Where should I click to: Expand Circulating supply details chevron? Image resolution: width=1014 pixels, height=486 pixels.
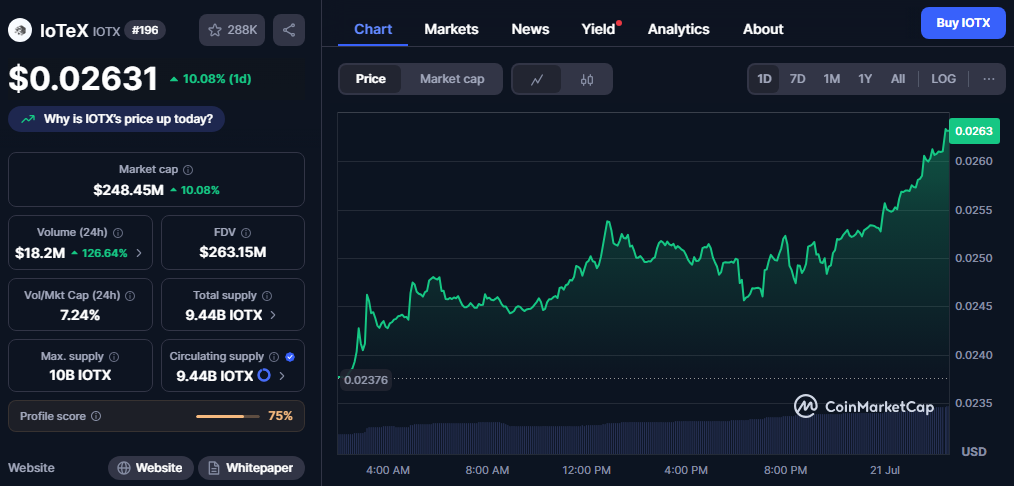pyautogui.click(x=281, y=375)
